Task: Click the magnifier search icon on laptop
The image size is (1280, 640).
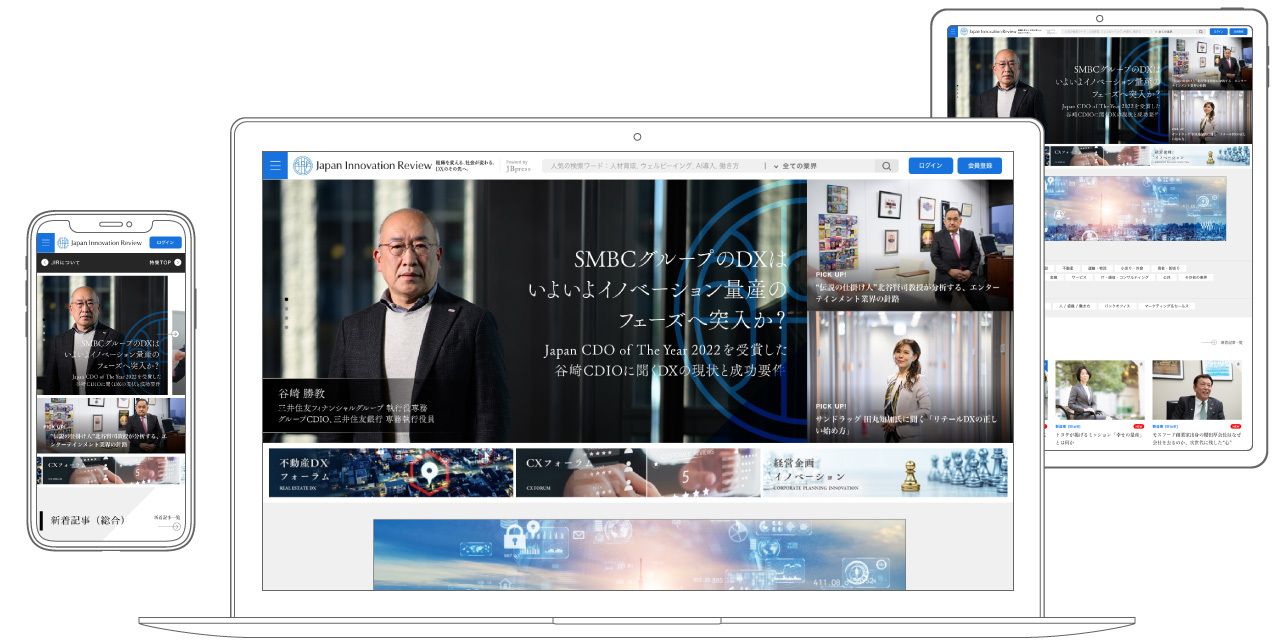Action: tap(887, 166)
